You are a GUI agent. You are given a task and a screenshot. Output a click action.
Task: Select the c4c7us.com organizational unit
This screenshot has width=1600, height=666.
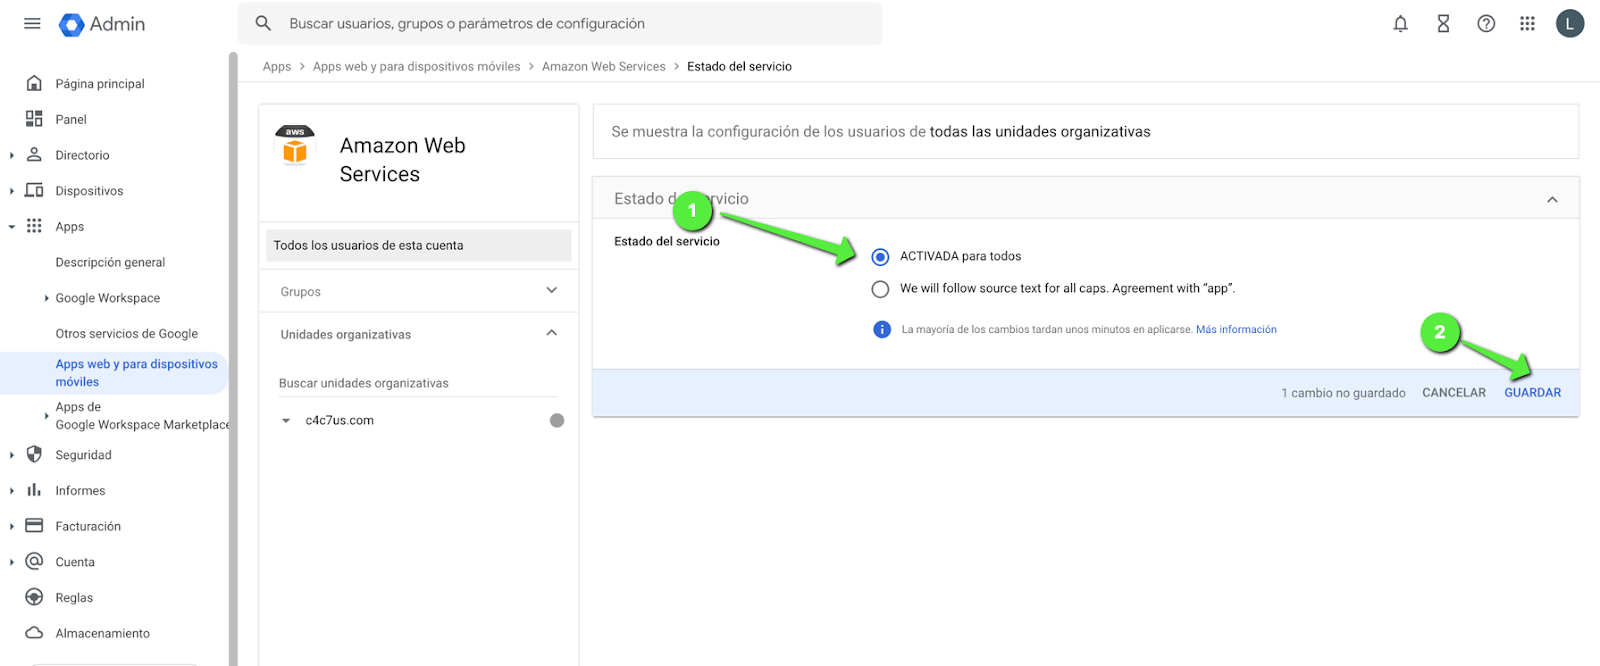pos(340,420)
